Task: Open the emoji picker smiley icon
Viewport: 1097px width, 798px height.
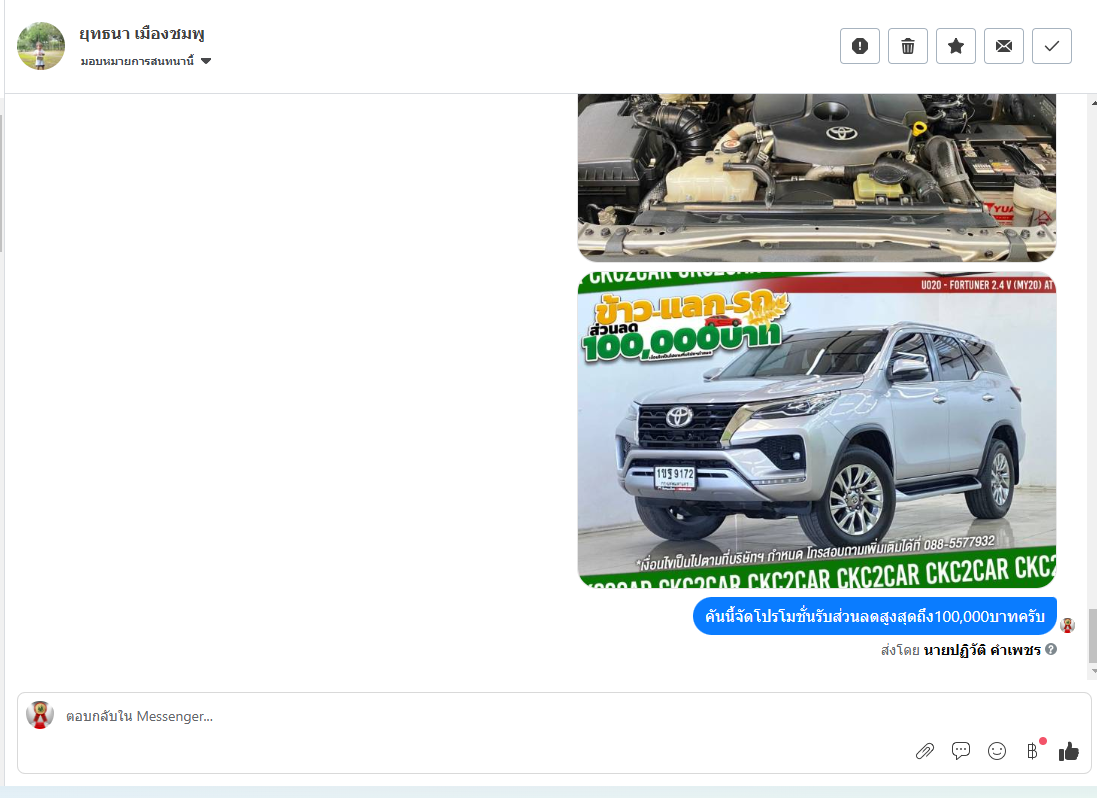Action: tap(997, 751)
